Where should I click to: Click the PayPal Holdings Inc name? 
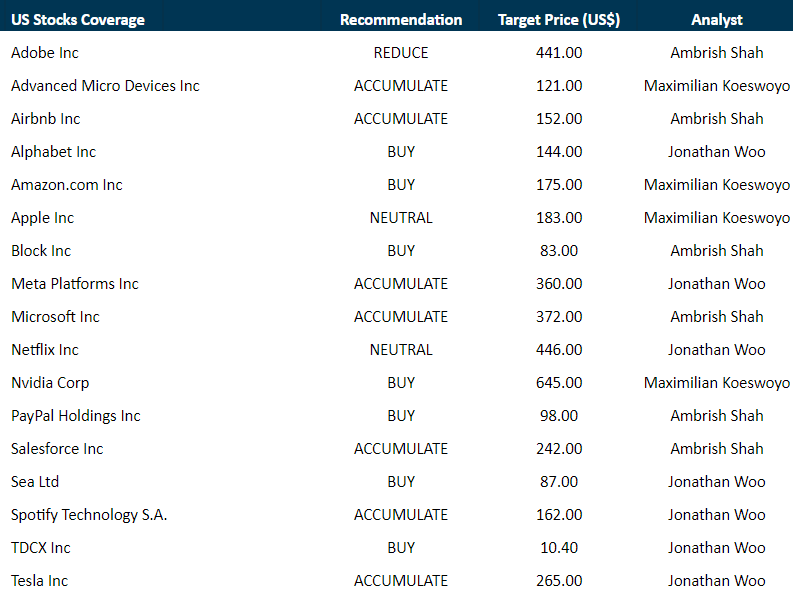76,415
